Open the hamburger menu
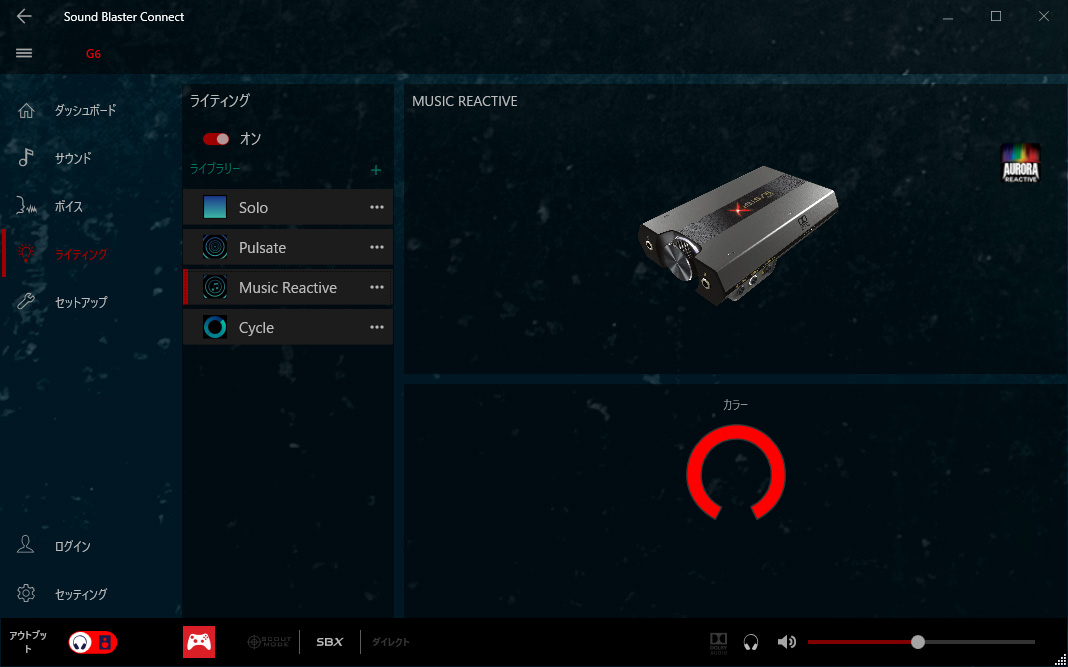 (x=24, y=53)
